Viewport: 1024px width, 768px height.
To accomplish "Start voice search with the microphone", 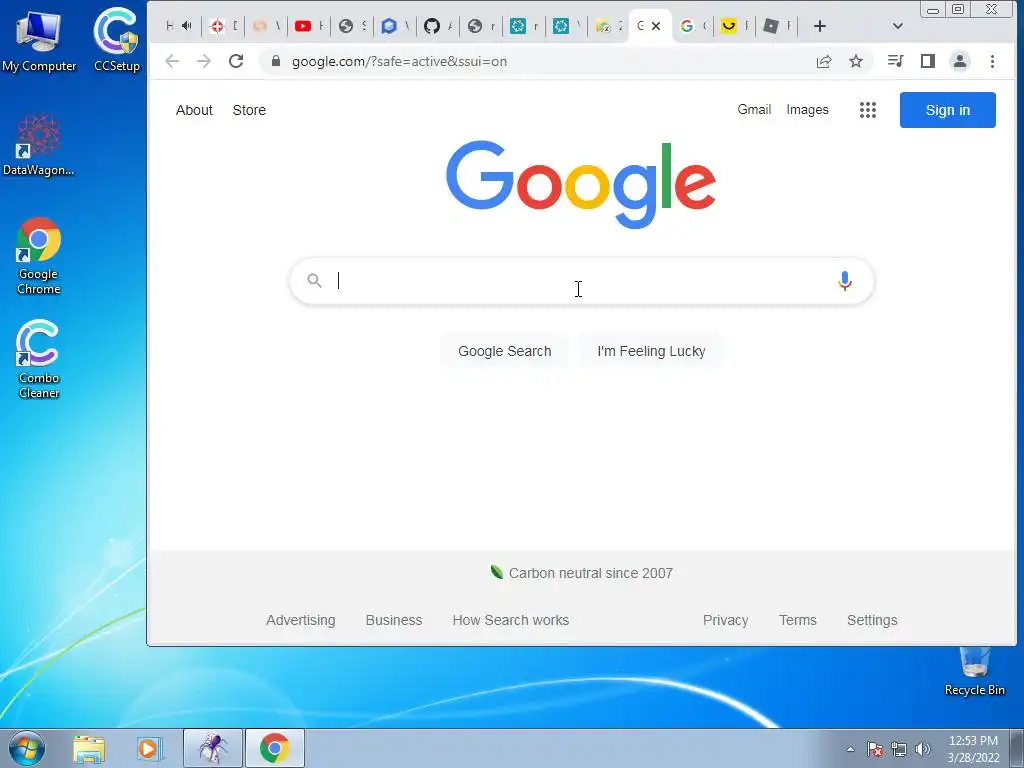I will pos(844,281).
